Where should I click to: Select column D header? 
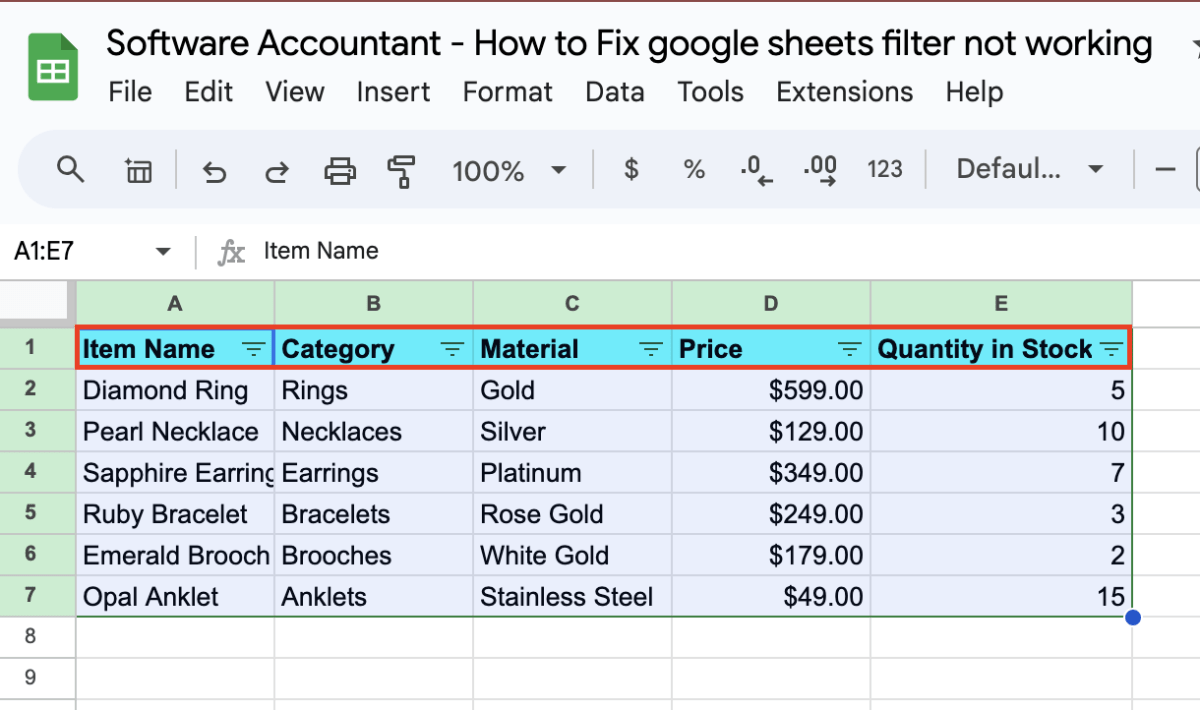[x=771, y=303]
